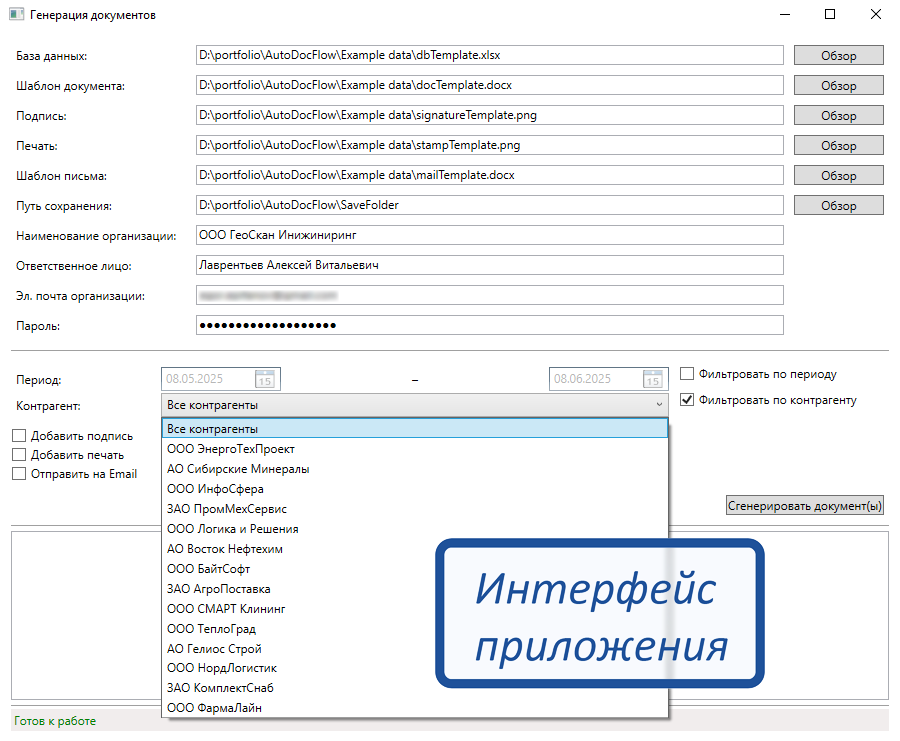Screen dimensions: 900x741
Task: Click 'Обзор' for Путь сохранения
Action: (839, 205)
